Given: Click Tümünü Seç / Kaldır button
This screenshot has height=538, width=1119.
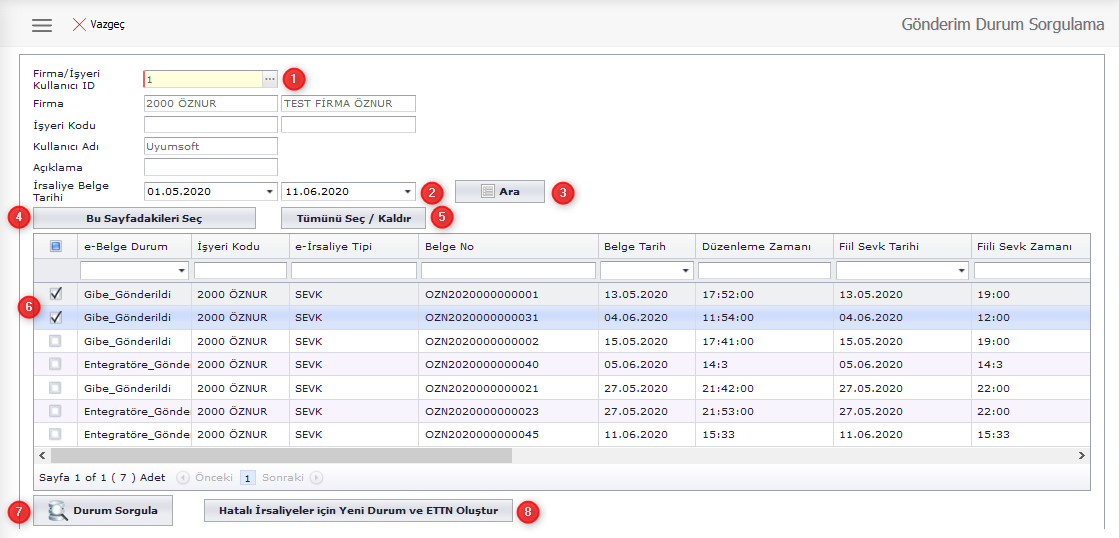Looking at the screenshot, I should pyautogui.click(x=346, y=218).
